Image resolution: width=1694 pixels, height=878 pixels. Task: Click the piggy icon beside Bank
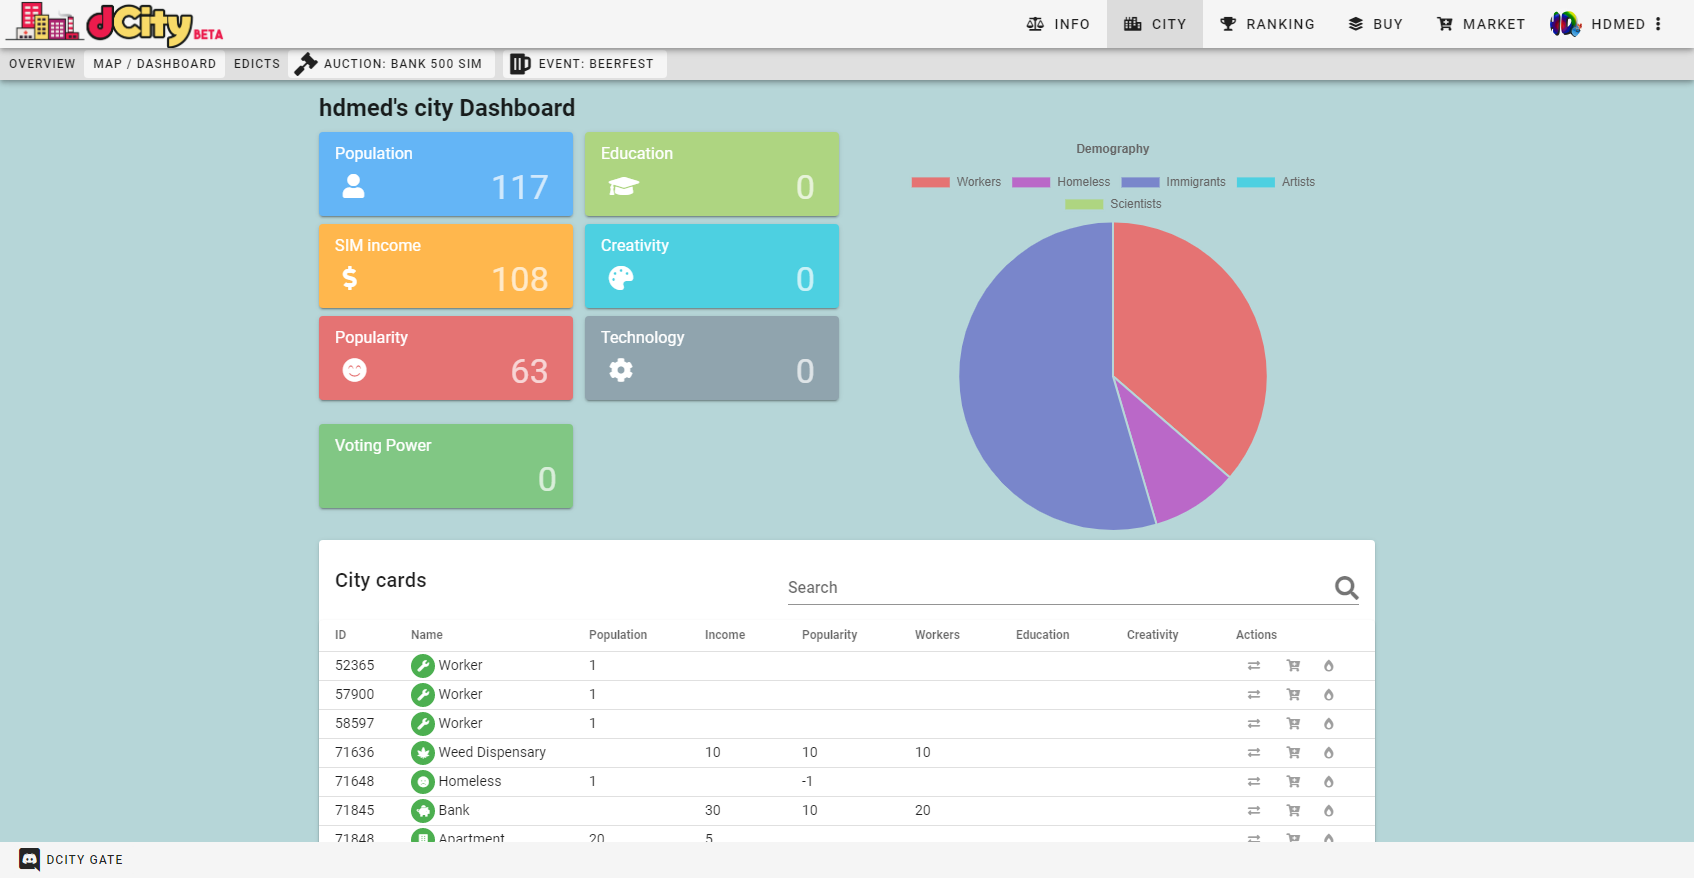[423, 811]
